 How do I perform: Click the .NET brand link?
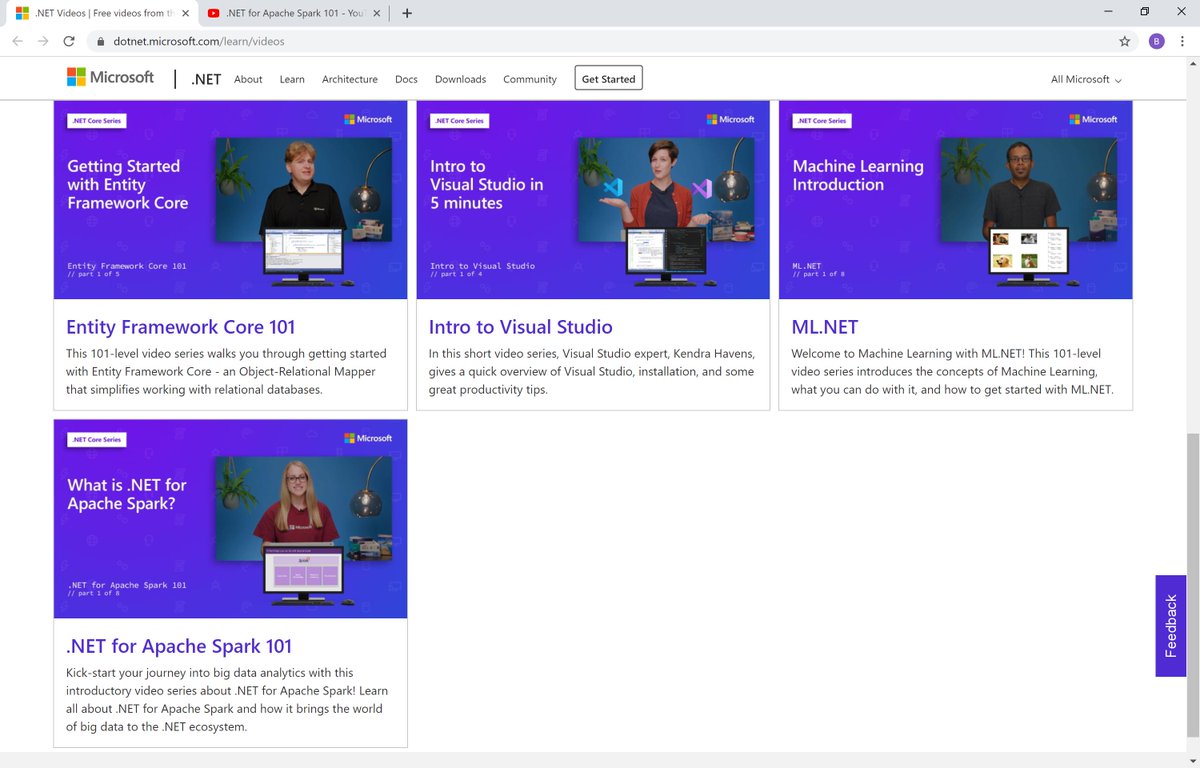point(206,79)
